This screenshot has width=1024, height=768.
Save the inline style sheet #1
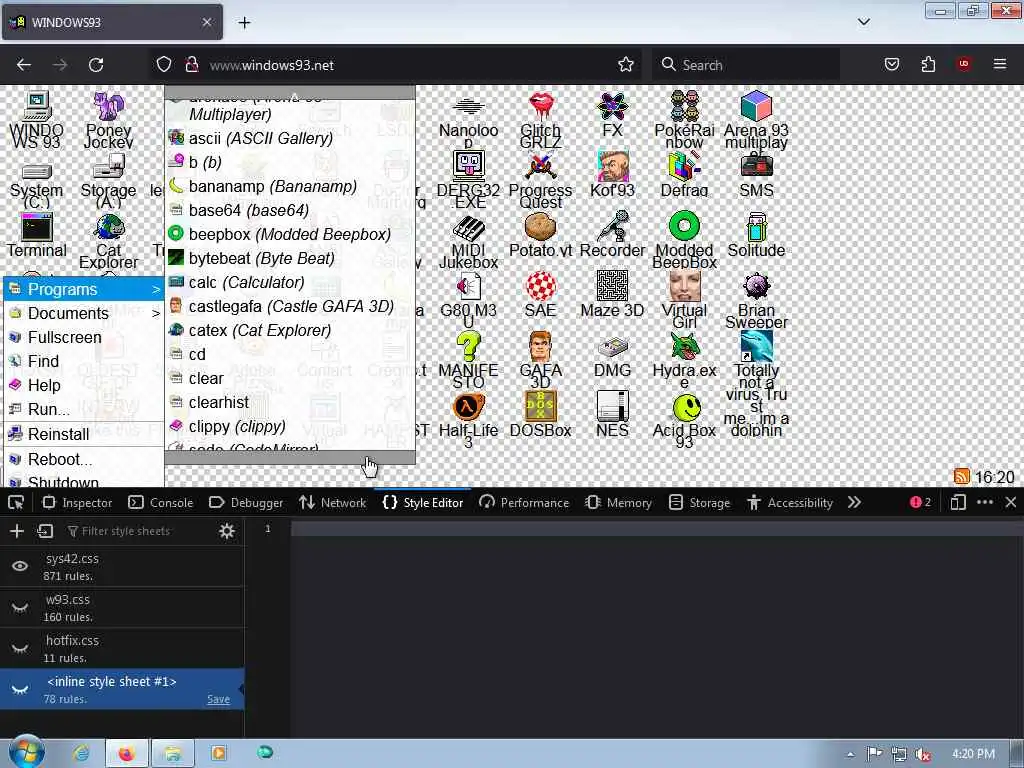[218, 699]
